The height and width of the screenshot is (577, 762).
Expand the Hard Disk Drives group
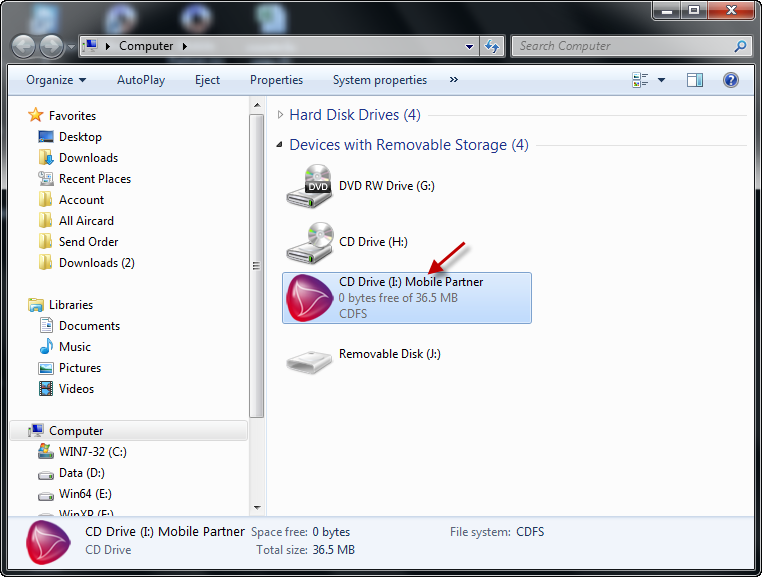tap(280, 115)
